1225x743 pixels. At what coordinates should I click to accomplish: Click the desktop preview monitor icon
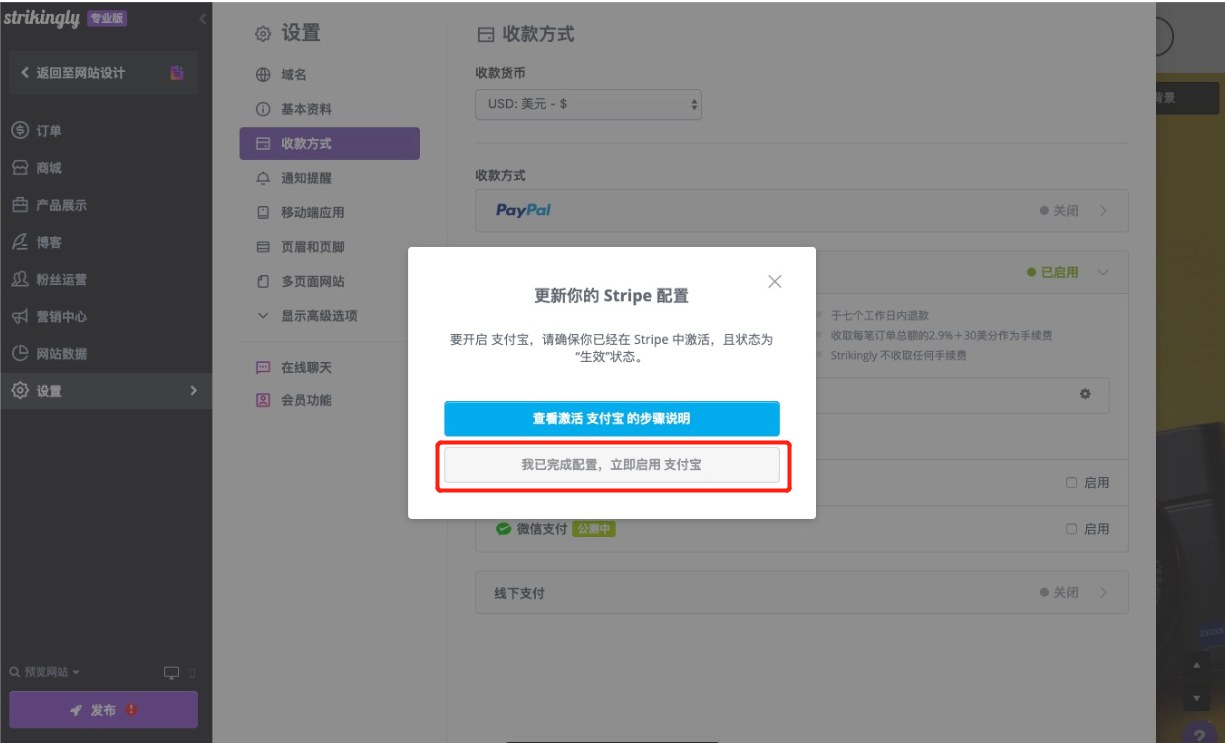pos(172,672)
